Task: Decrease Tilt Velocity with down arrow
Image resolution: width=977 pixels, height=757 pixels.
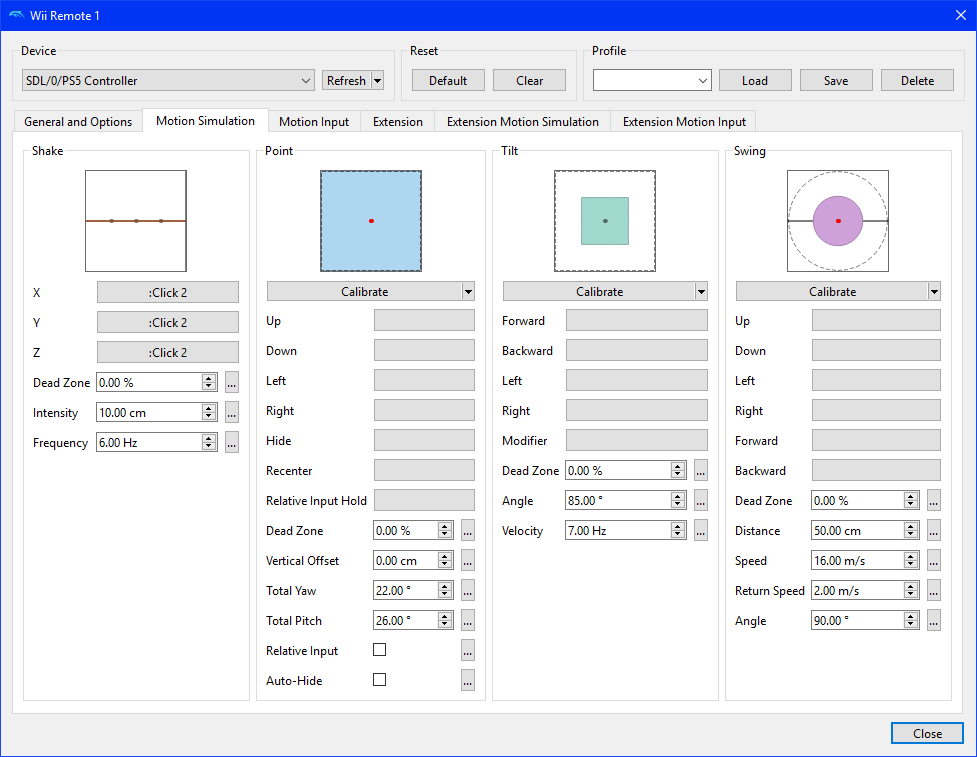Action: pos(678,535)
